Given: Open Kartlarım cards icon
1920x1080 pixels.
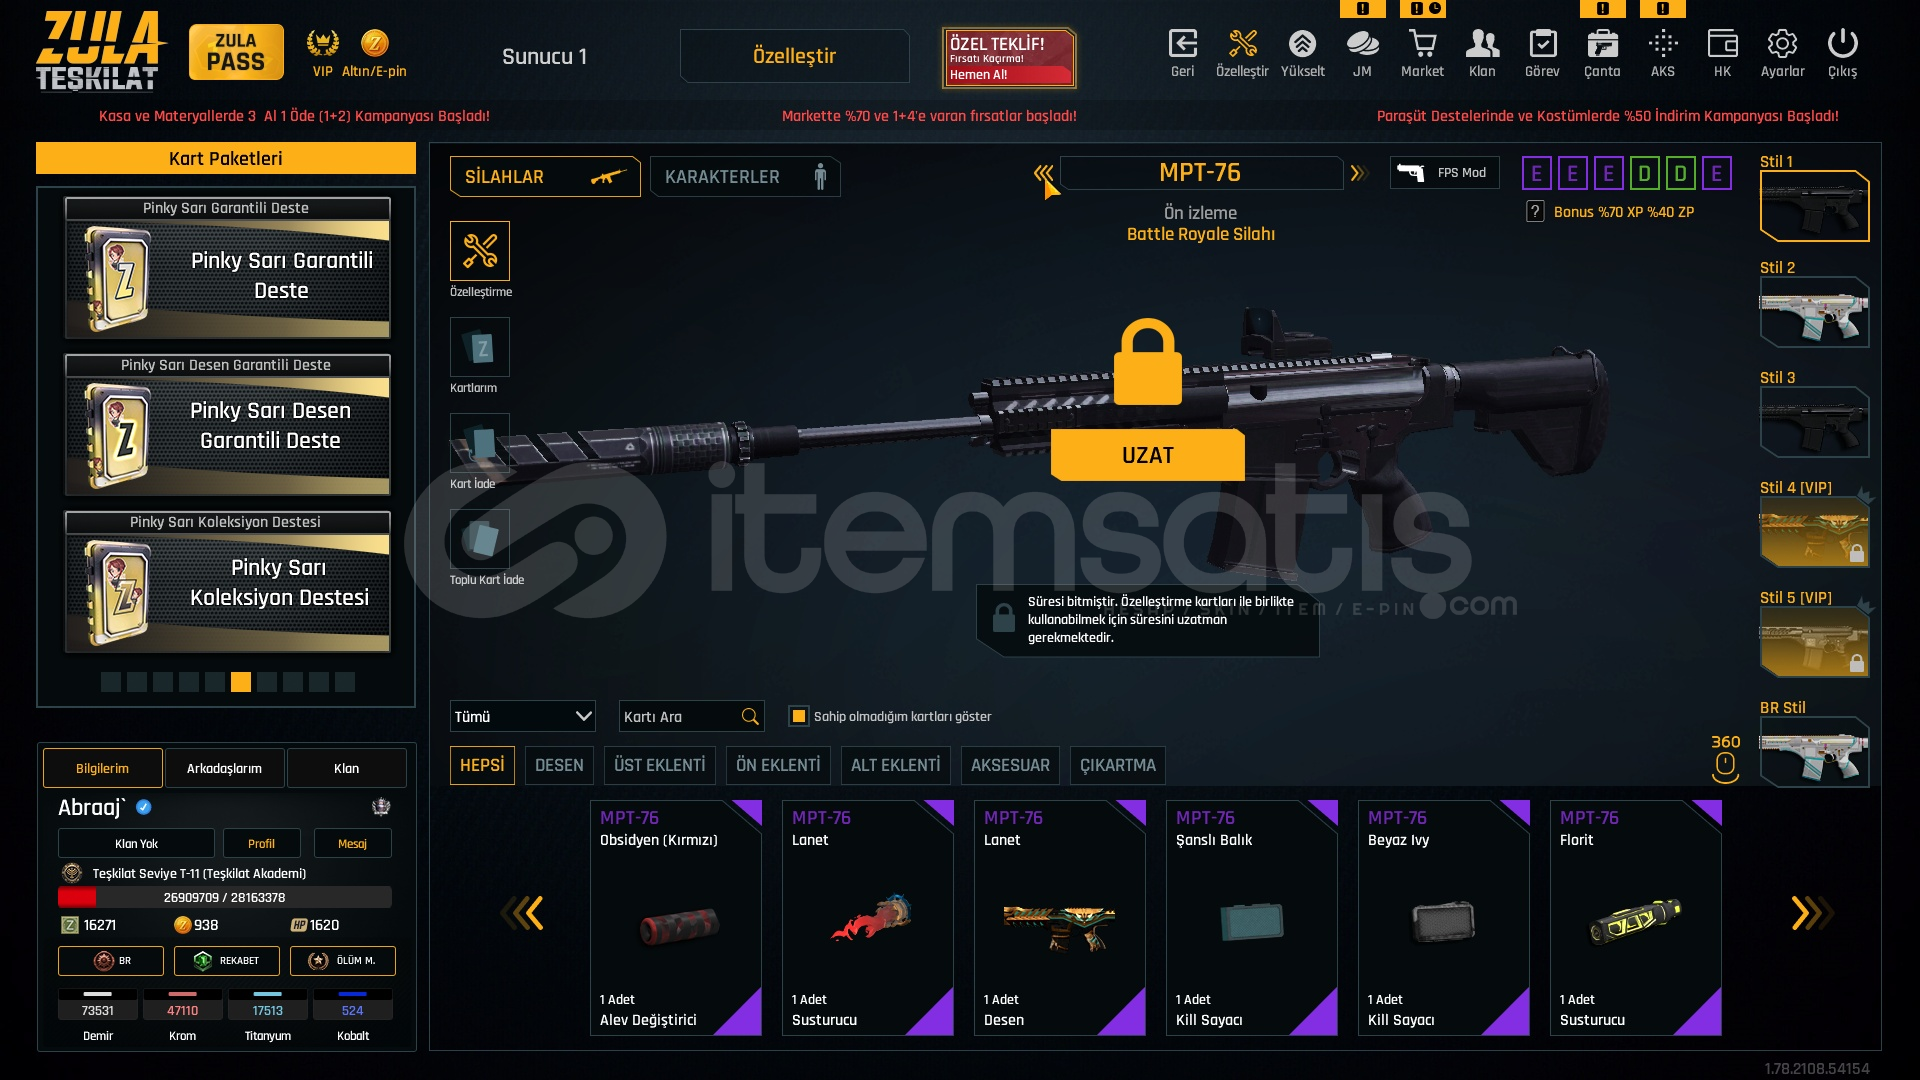Looking at the screenshot, I should pyautogui.click(x=480, y=347).
